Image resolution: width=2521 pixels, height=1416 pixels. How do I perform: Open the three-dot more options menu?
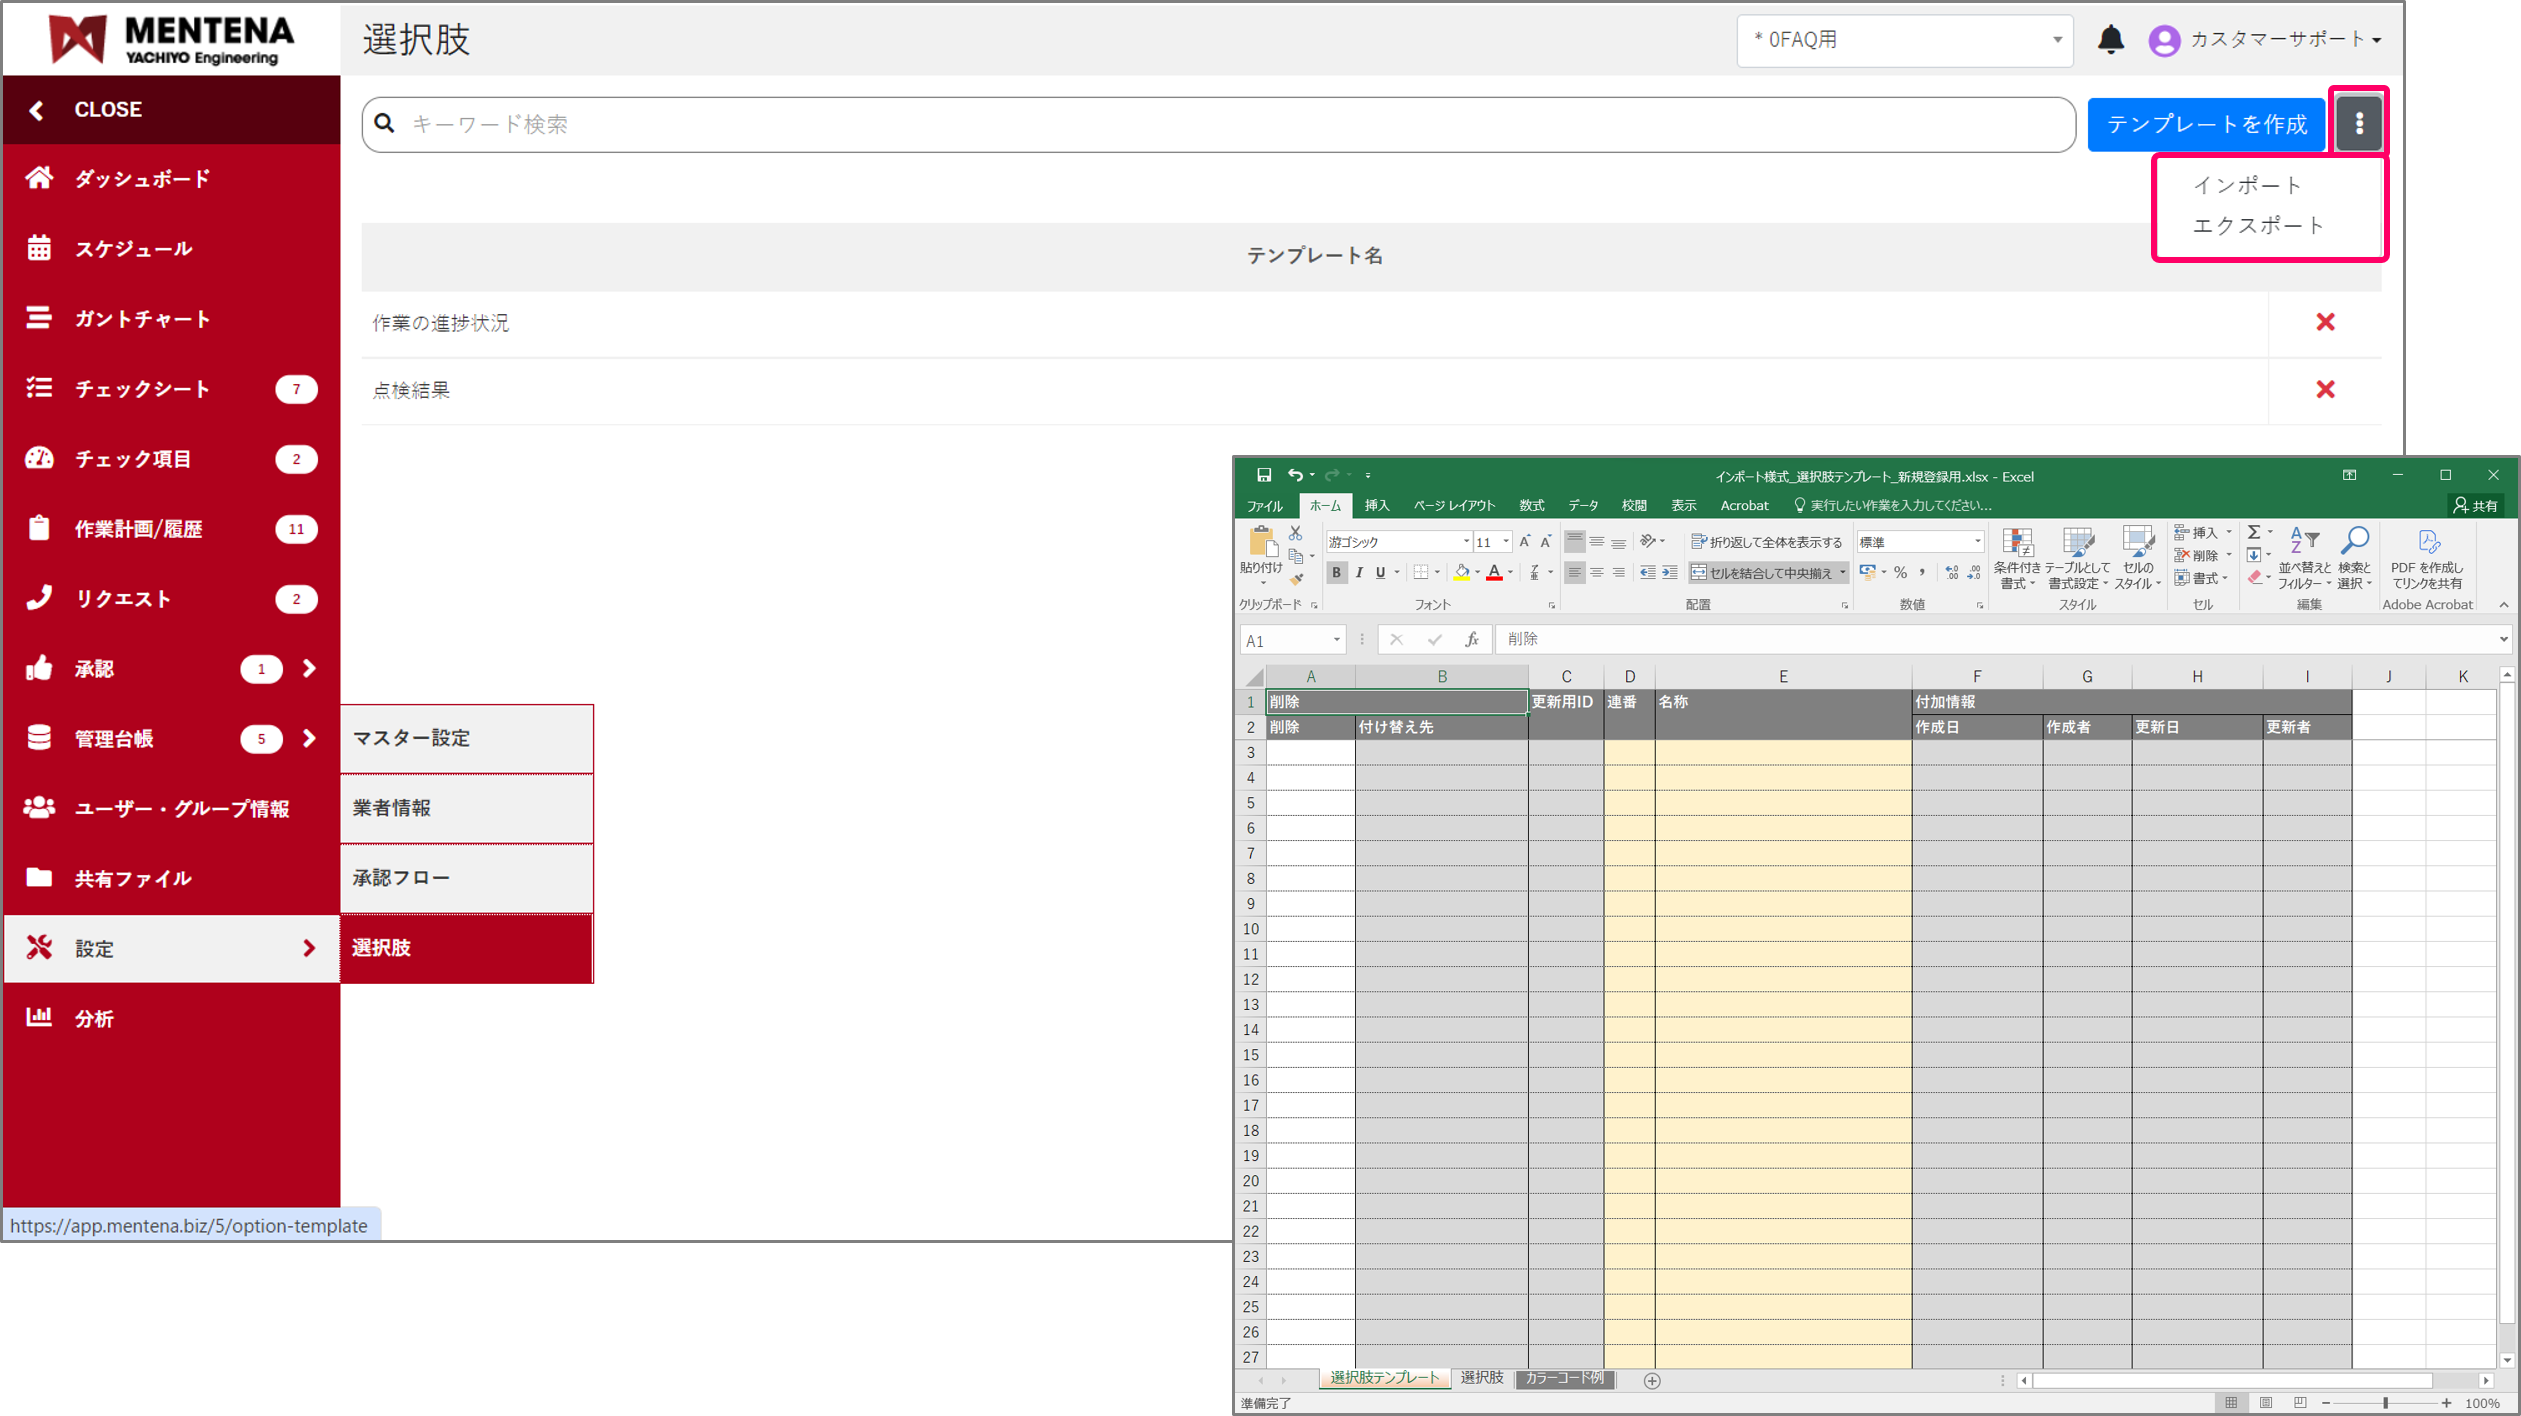(2359, 123)
